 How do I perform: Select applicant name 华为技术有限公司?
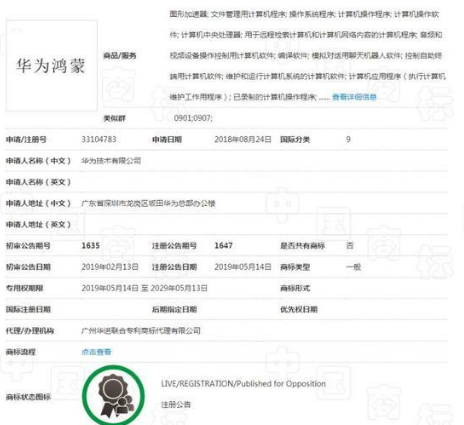(x=111, y=161)
